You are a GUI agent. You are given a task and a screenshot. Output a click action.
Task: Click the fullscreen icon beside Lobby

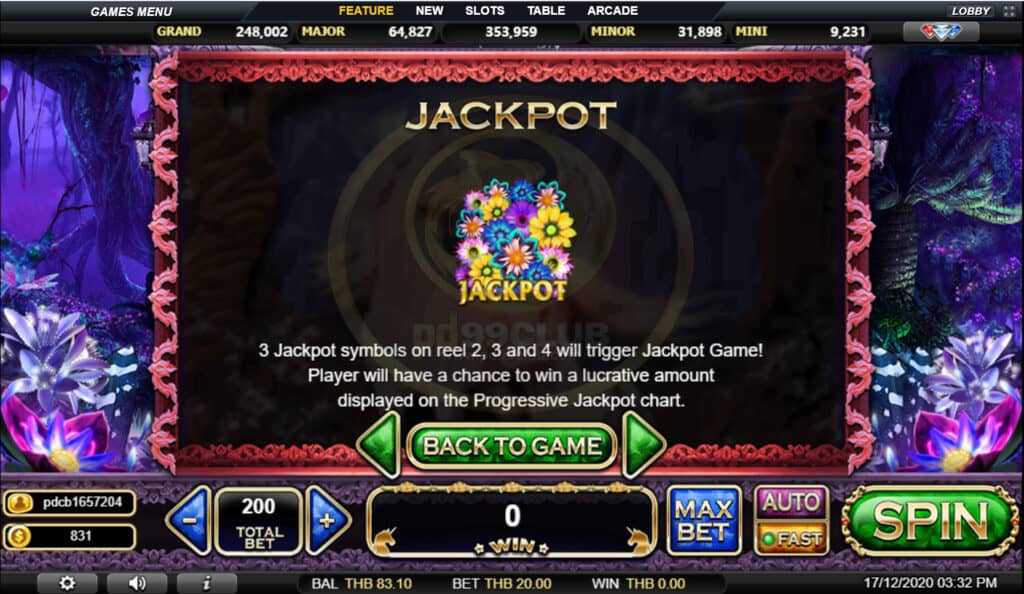(x=1009, y=11)
